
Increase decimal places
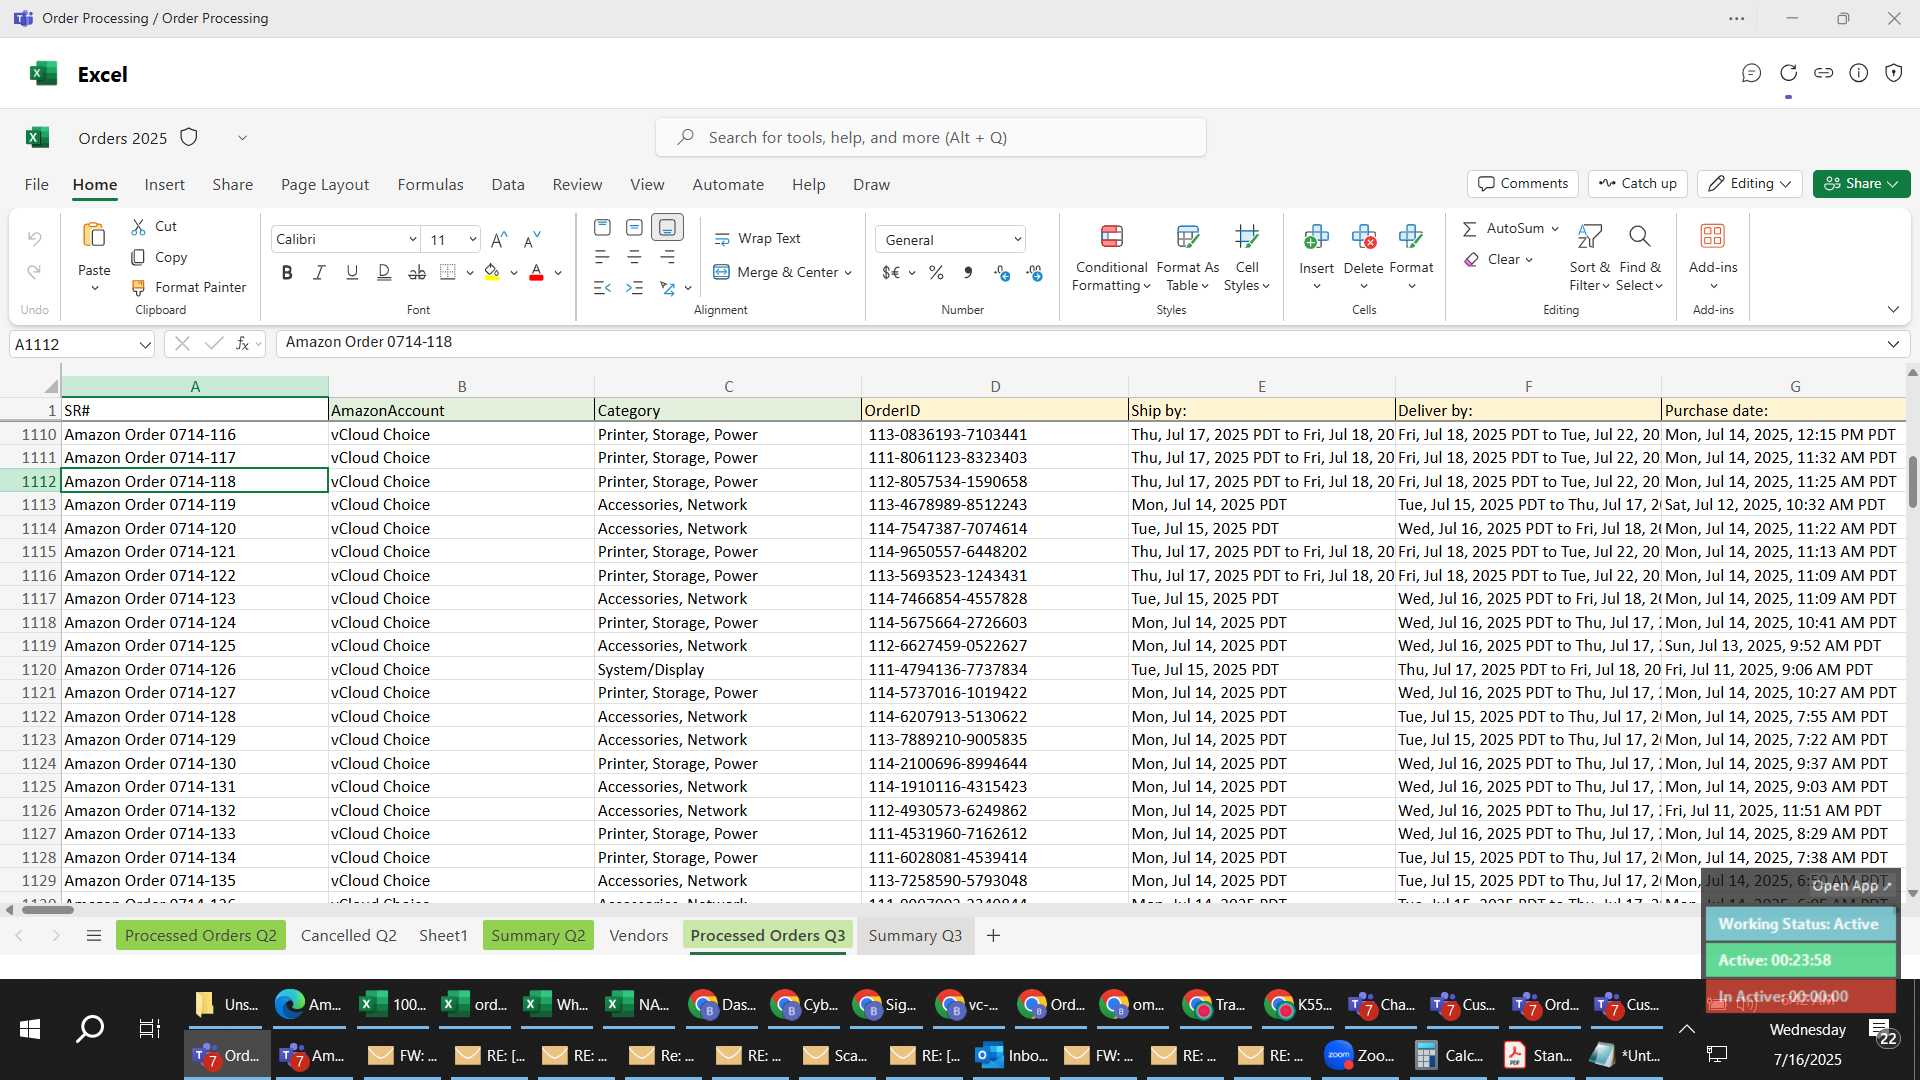click(1002, 272)
